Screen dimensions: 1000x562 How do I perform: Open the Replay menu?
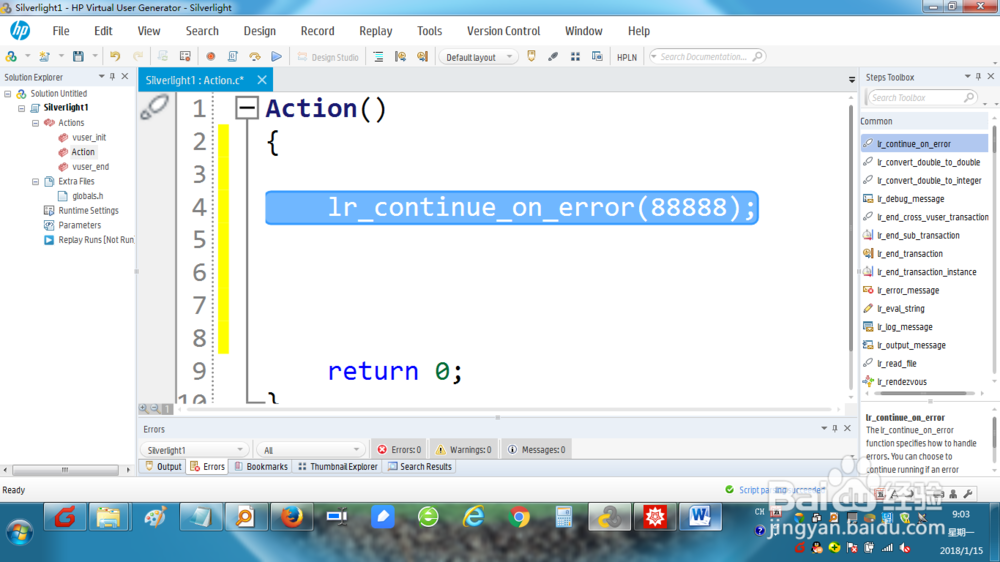point(375,31)
